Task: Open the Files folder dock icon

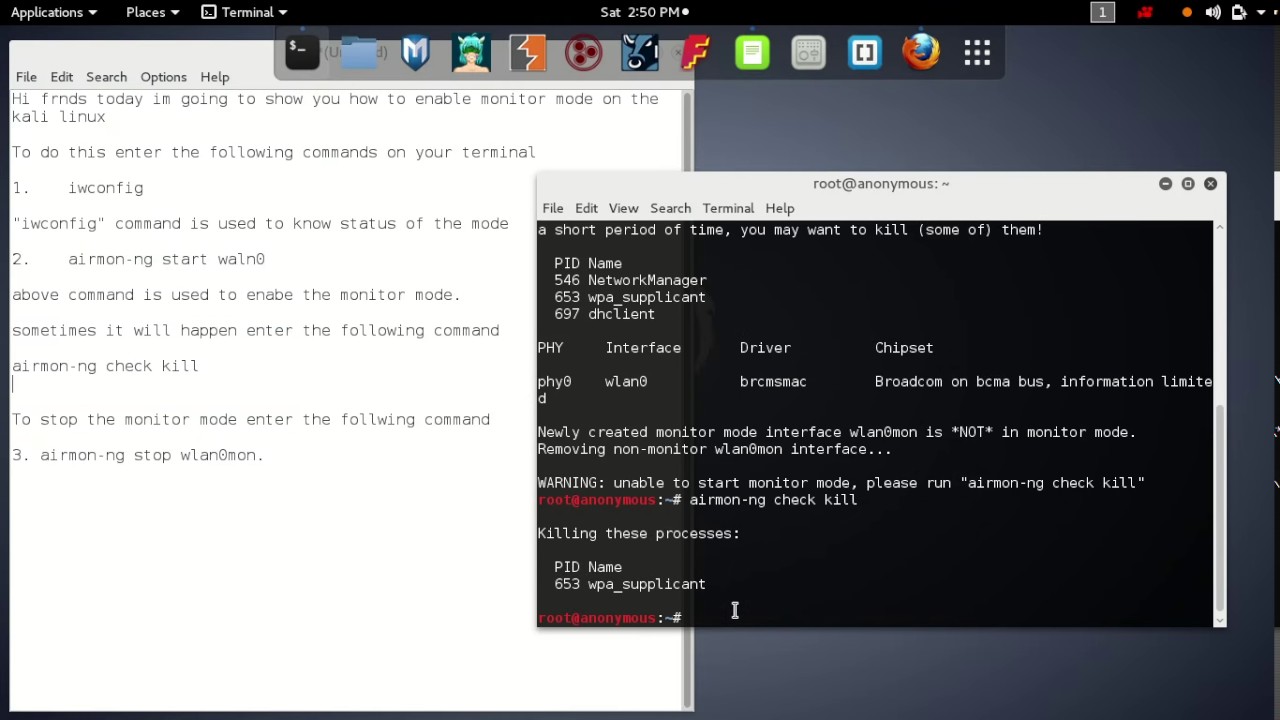Action: 359,52
